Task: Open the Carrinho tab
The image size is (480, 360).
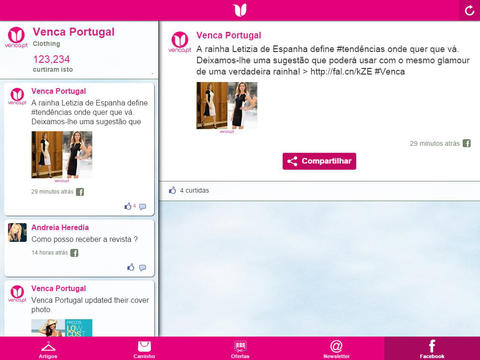Action: point(144,349)
